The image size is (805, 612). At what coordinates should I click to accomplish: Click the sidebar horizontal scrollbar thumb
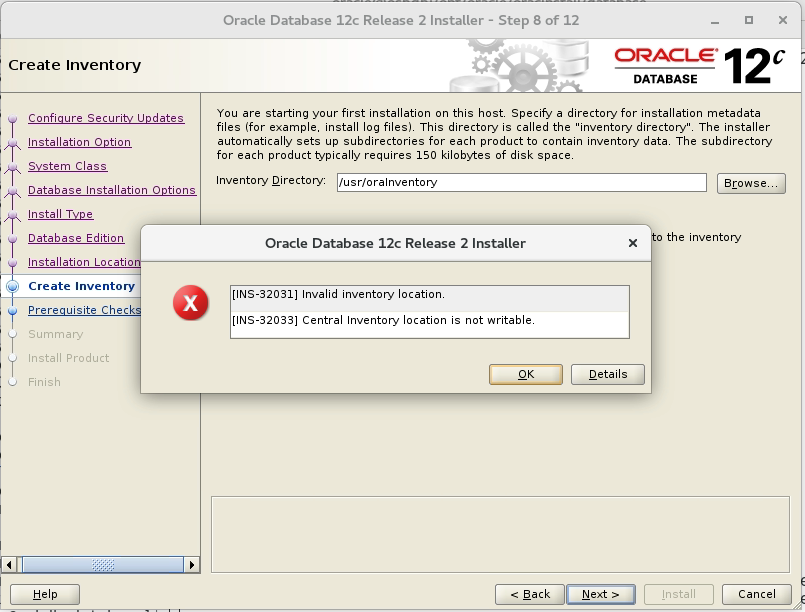tap(103, 565)
